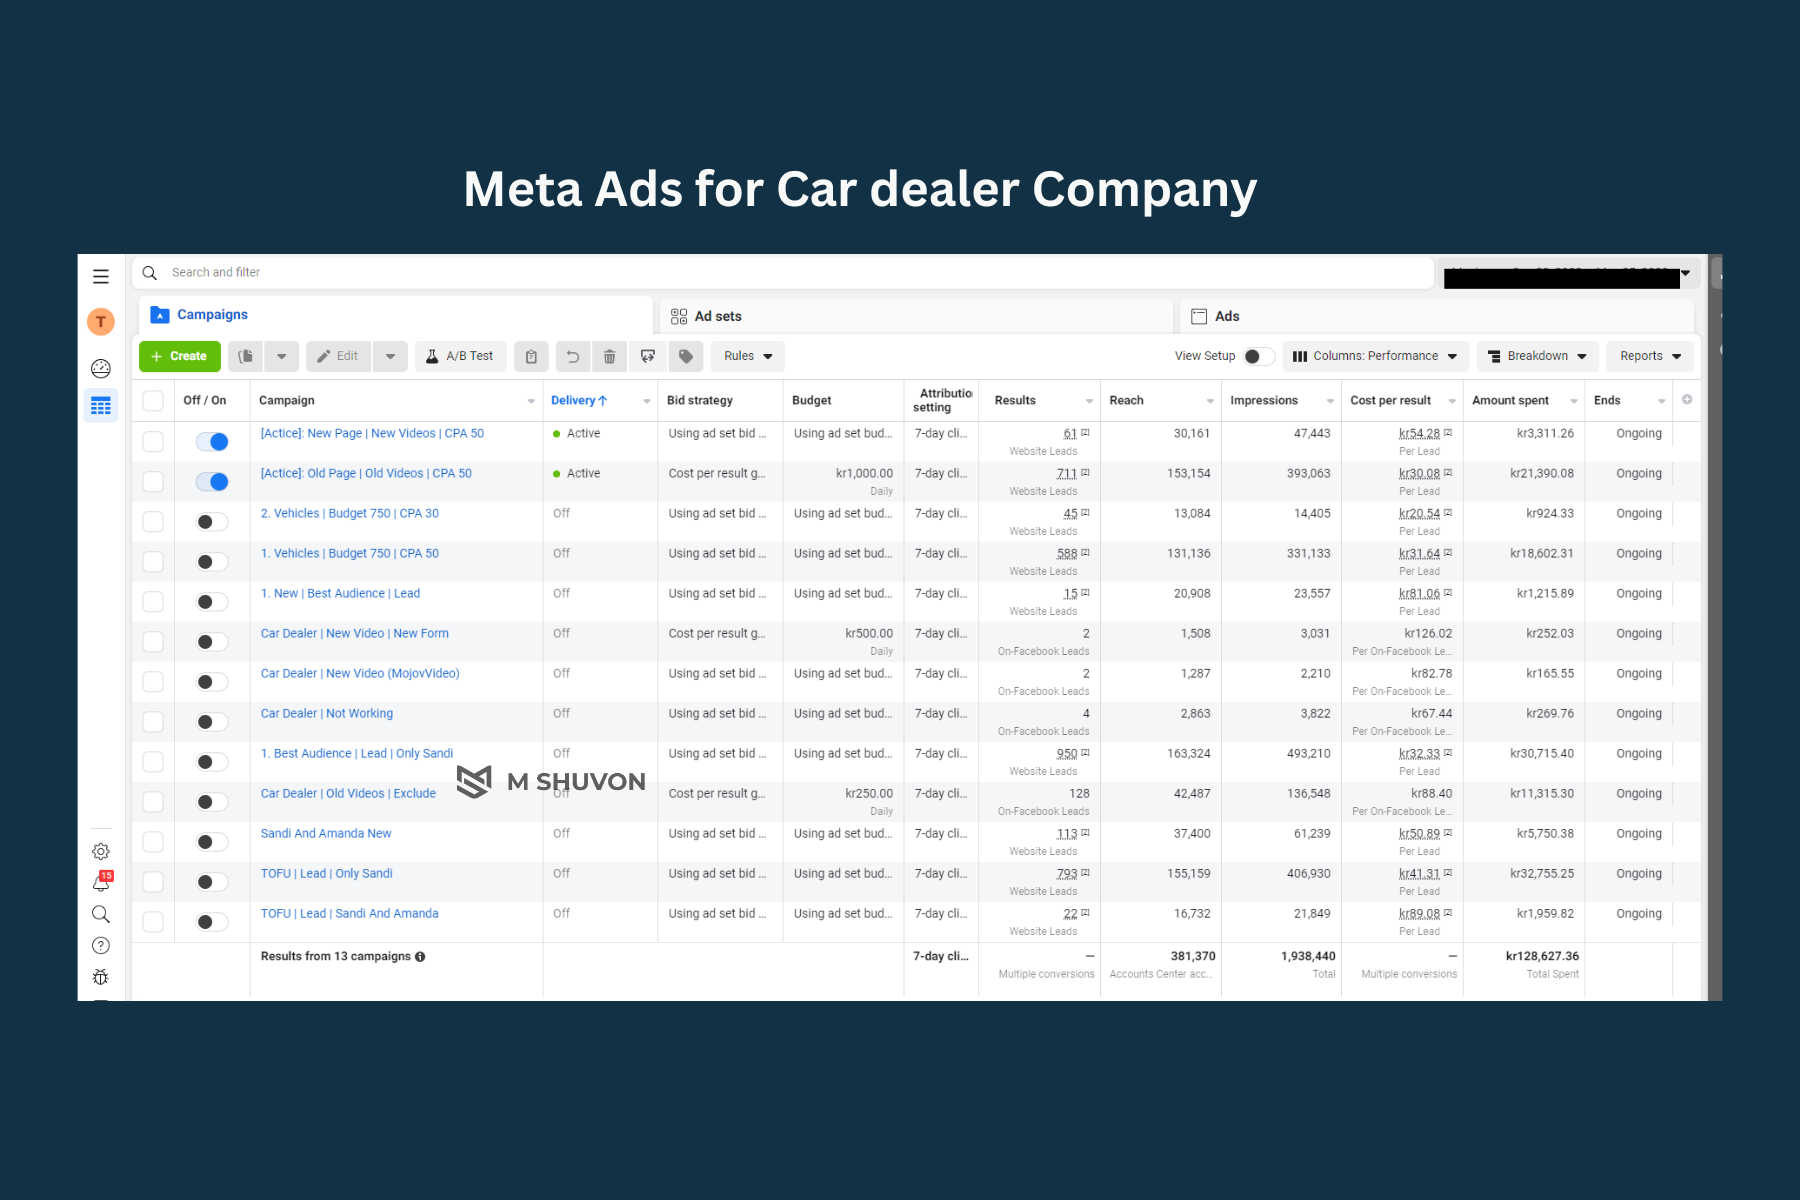Open the date range dropdown arrow
Viewport: 1800px width, 1200px height.
coord(1685,273)
